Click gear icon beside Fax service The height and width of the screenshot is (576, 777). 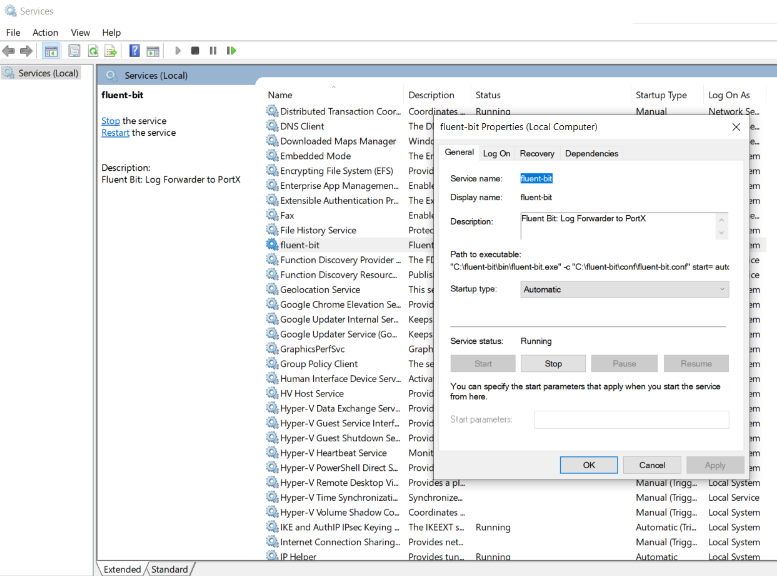click(x=272, y=215)
